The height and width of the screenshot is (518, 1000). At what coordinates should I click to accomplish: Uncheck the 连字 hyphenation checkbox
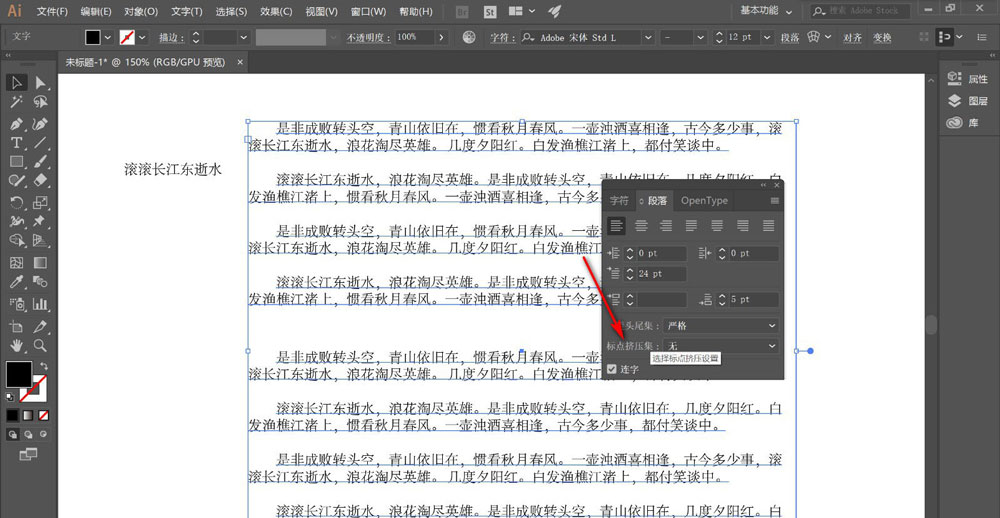click(612, 369)
